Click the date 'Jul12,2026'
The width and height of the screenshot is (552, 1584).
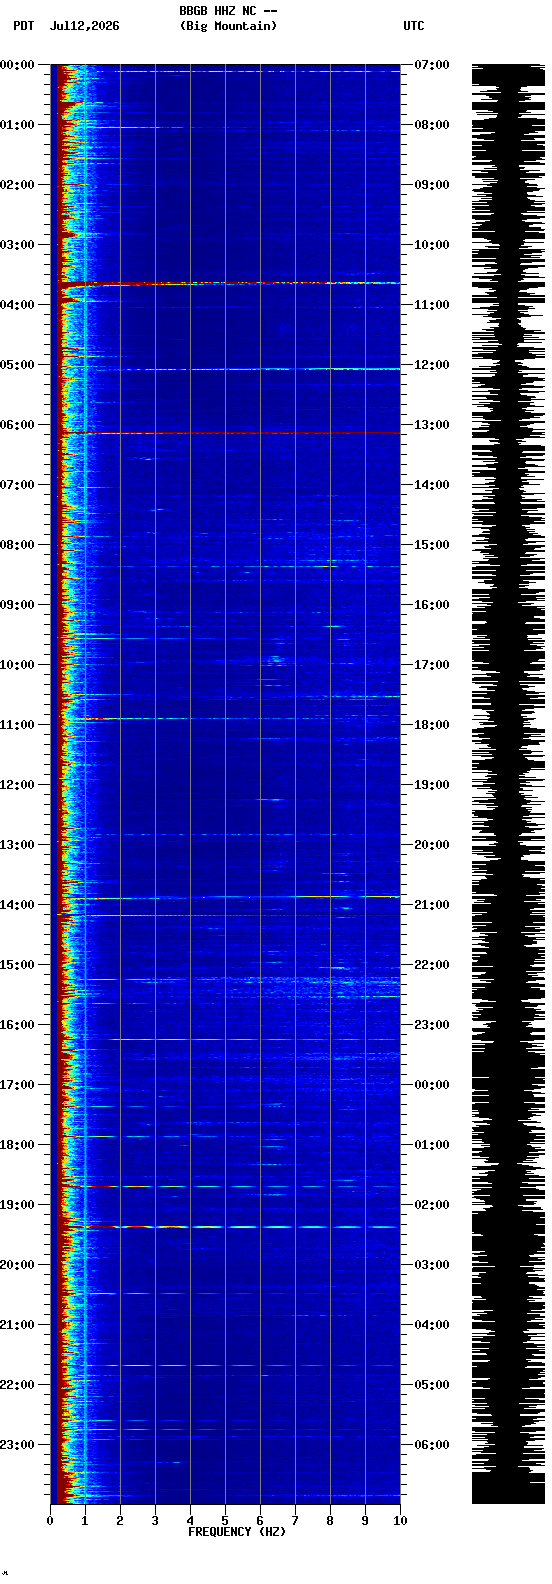(85, 26)
